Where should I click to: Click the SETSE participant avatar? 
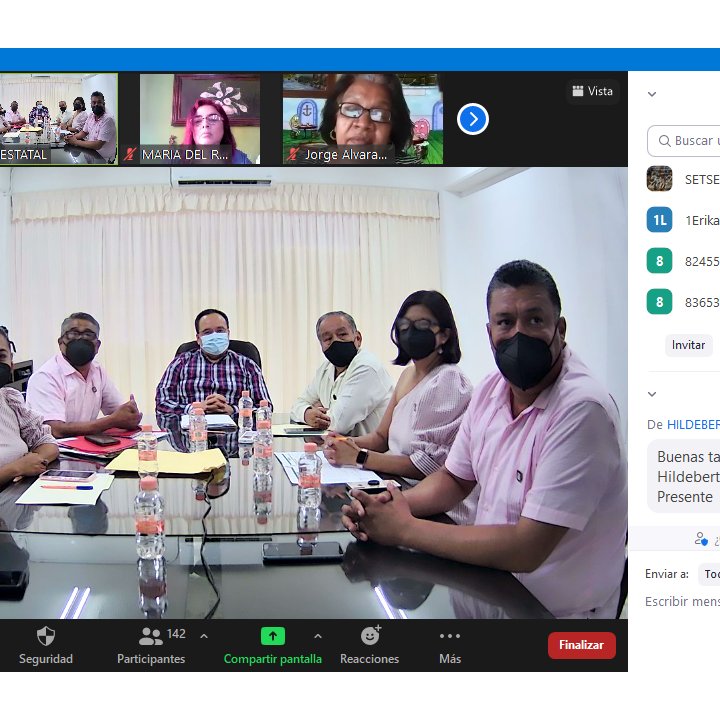(659, 179)
